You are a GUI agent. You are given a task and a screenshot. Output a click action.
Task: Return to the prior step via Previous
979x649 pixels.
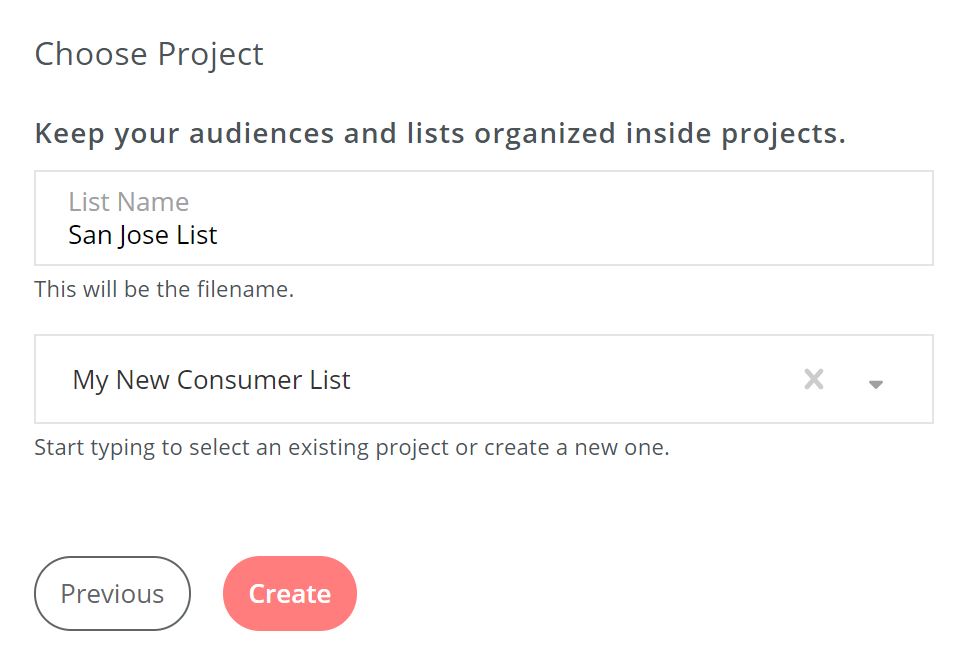(x=112, y=593)
